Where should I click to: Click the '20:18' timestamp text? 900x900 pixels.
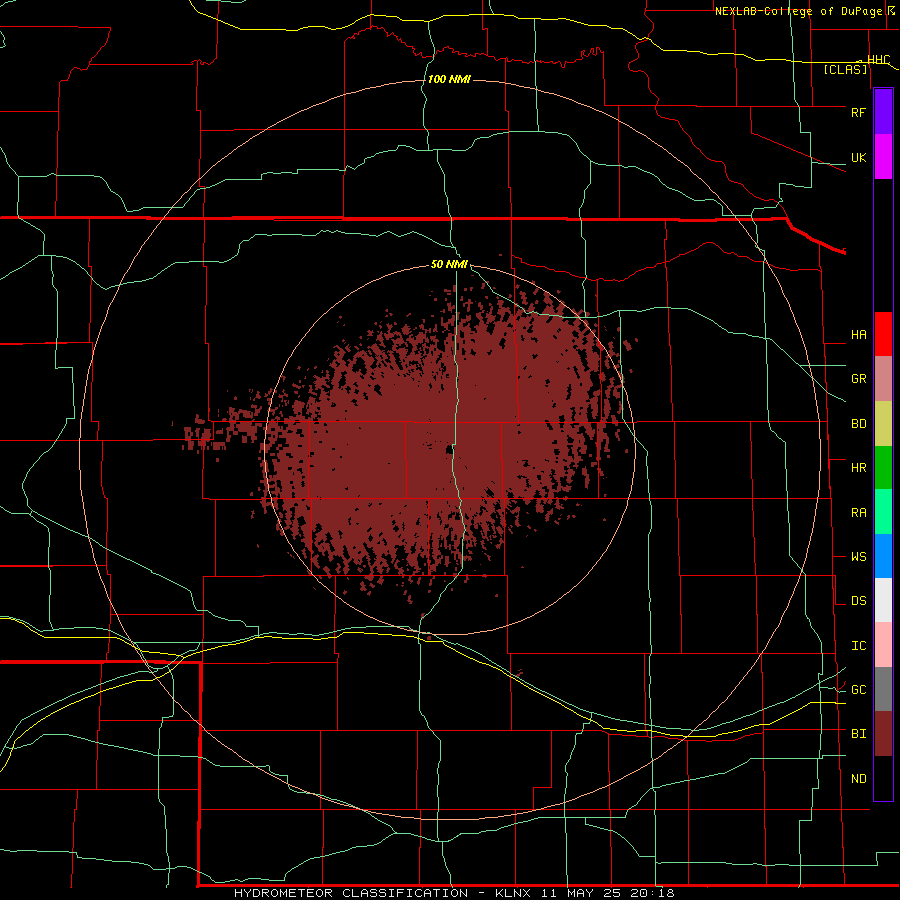pos(653,893)
